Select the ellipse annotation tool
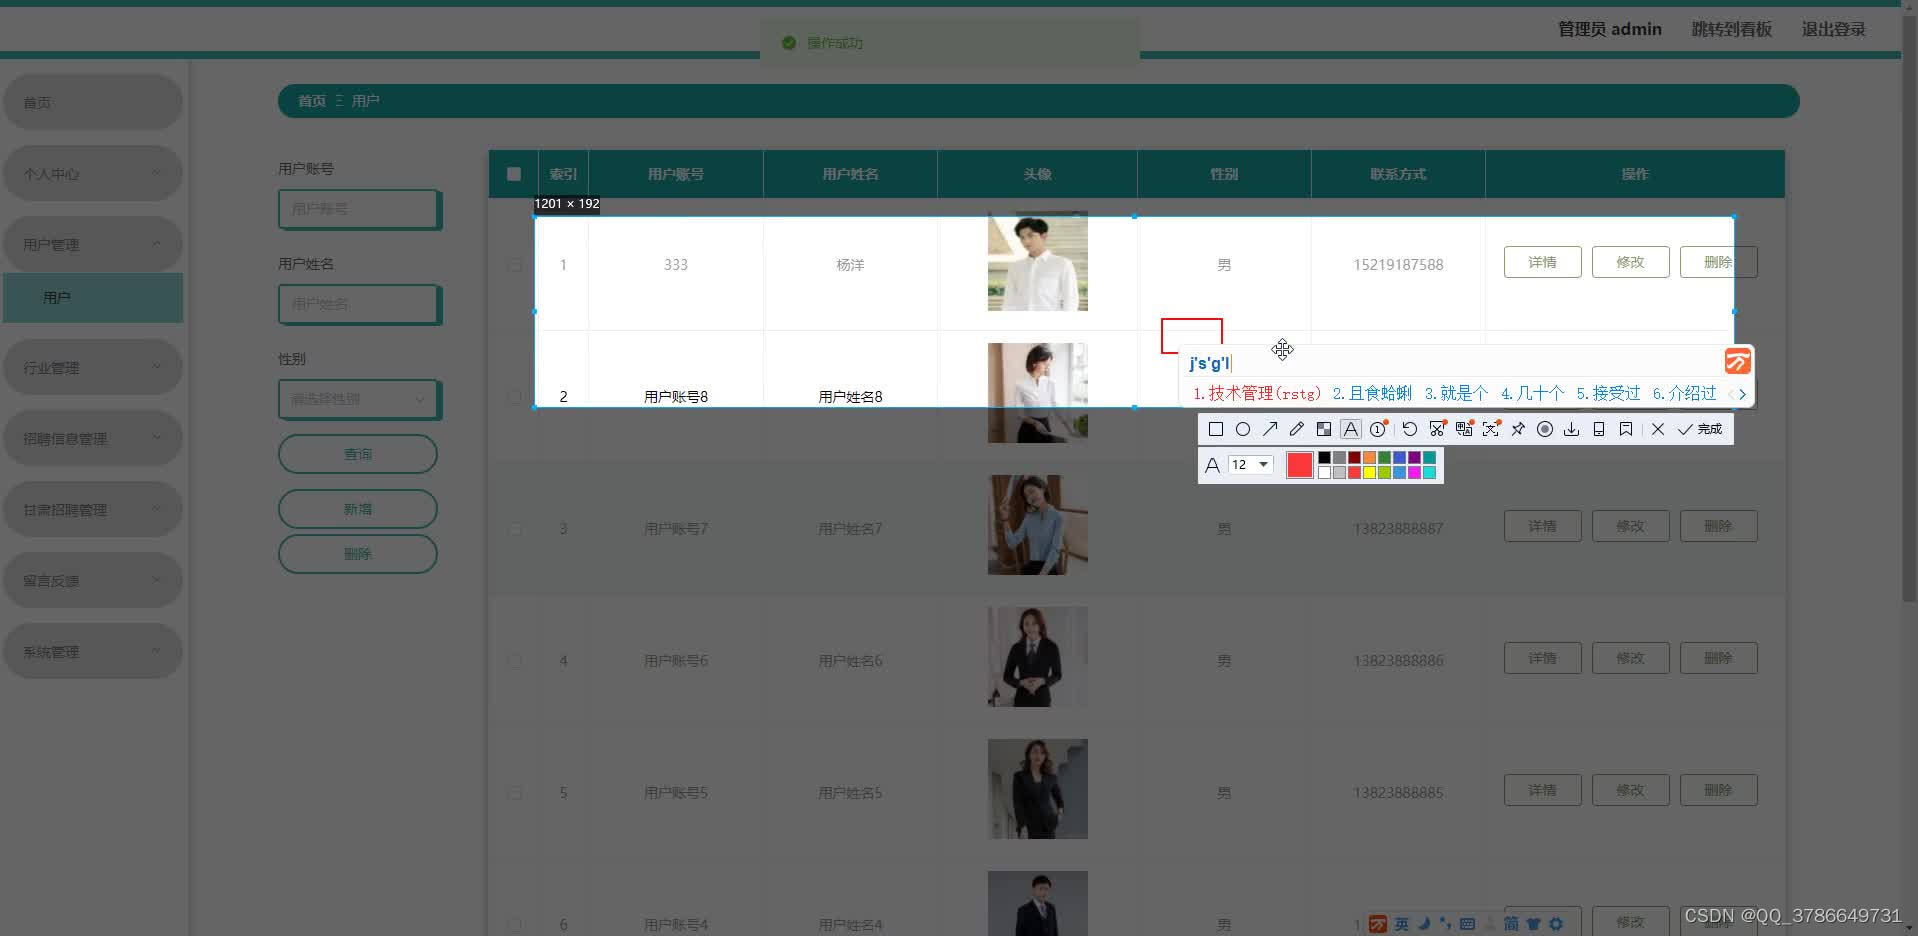The height and width of the screenshot is (936, 1918). (x=1243, y=429)
